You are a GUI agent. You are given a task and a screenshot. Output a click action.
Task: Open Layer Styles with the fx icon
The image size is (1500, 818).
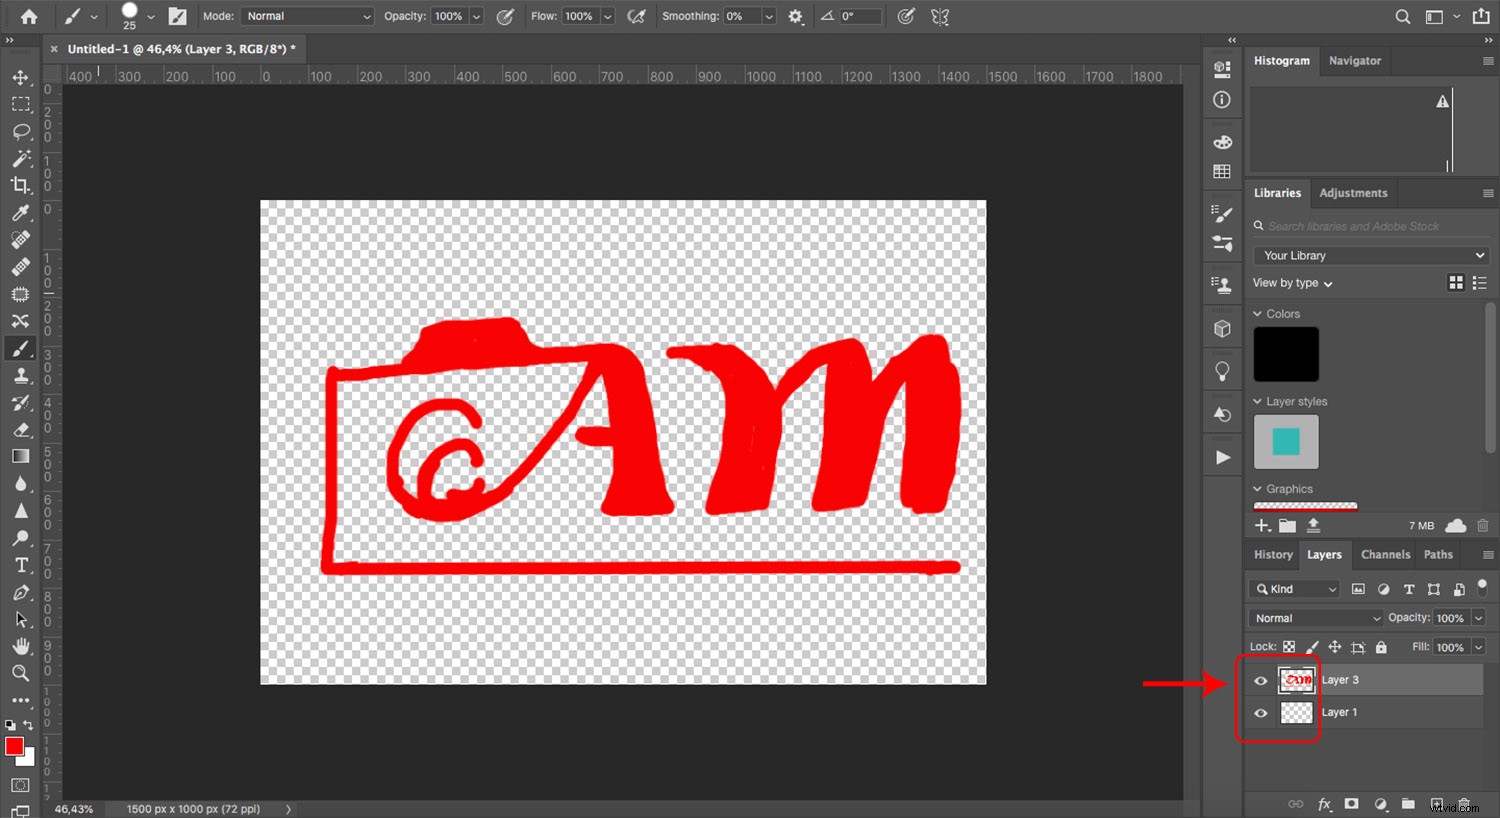1325,804
